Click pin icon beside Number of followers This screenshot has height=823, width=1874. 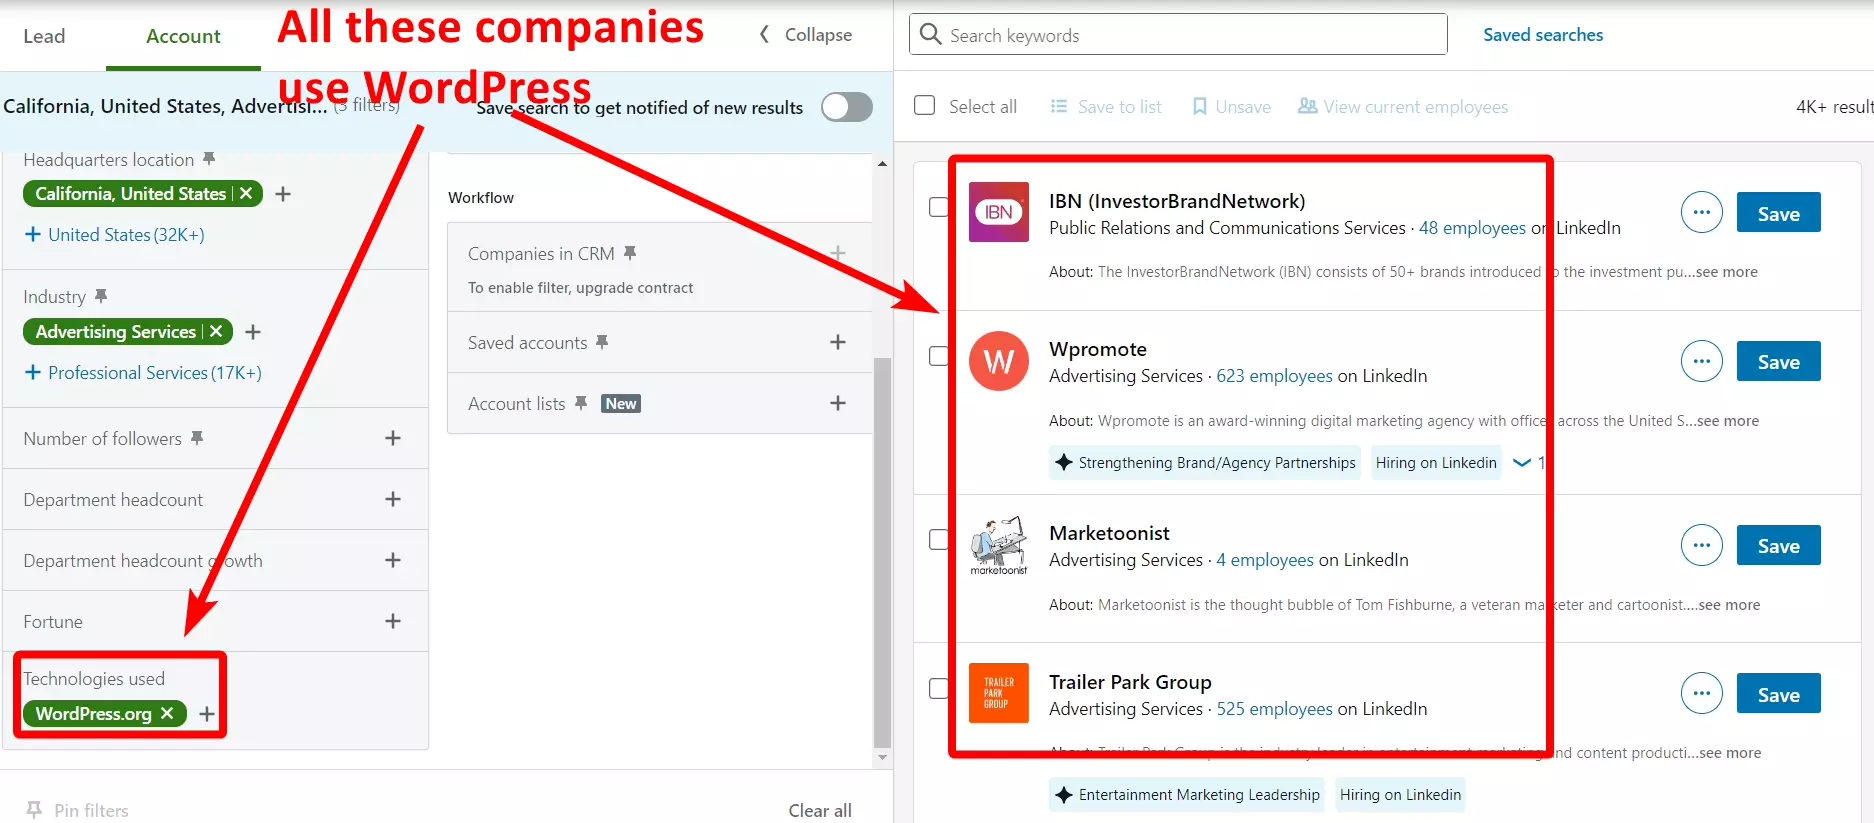(197, 438)
